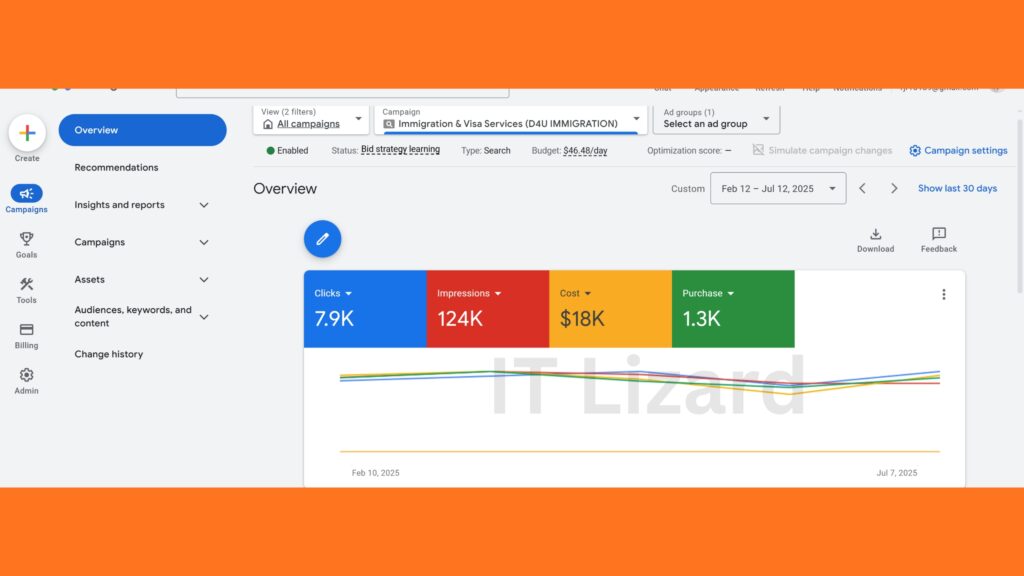The image size is (1024, 576).
Task: Open the Download icon above the chart
Action: [x=876, y=238]
